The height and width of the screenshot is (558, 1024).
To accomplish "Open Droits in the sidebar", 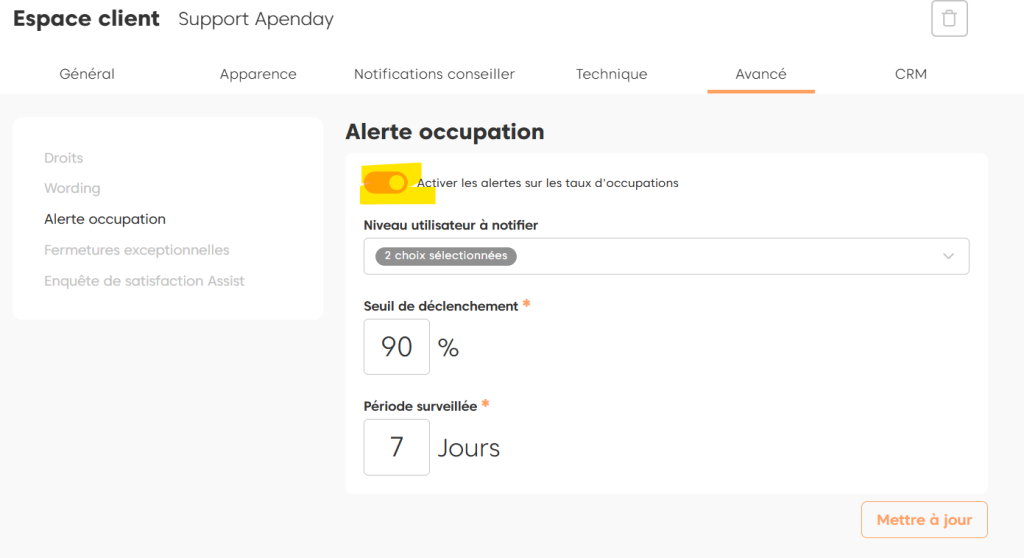I will (x=64, y=158).
